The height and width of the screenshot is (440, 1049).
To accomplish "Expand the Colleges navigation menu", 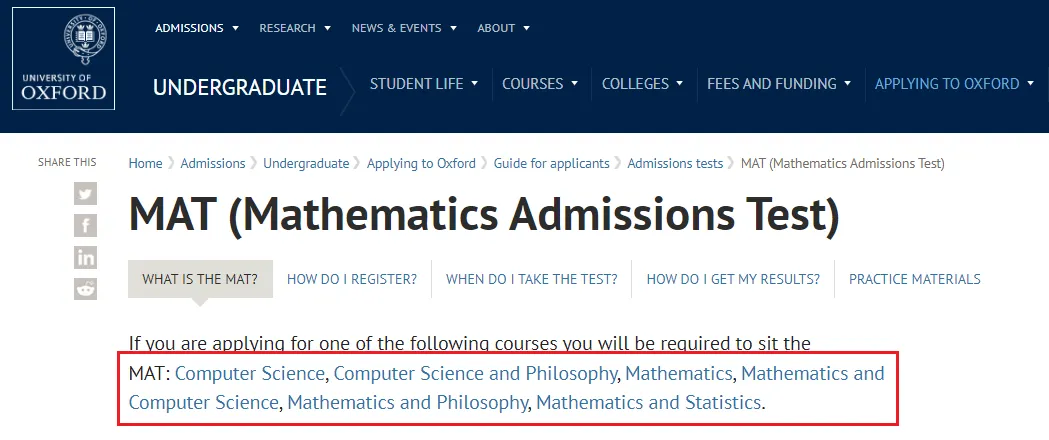I will 642,84.
